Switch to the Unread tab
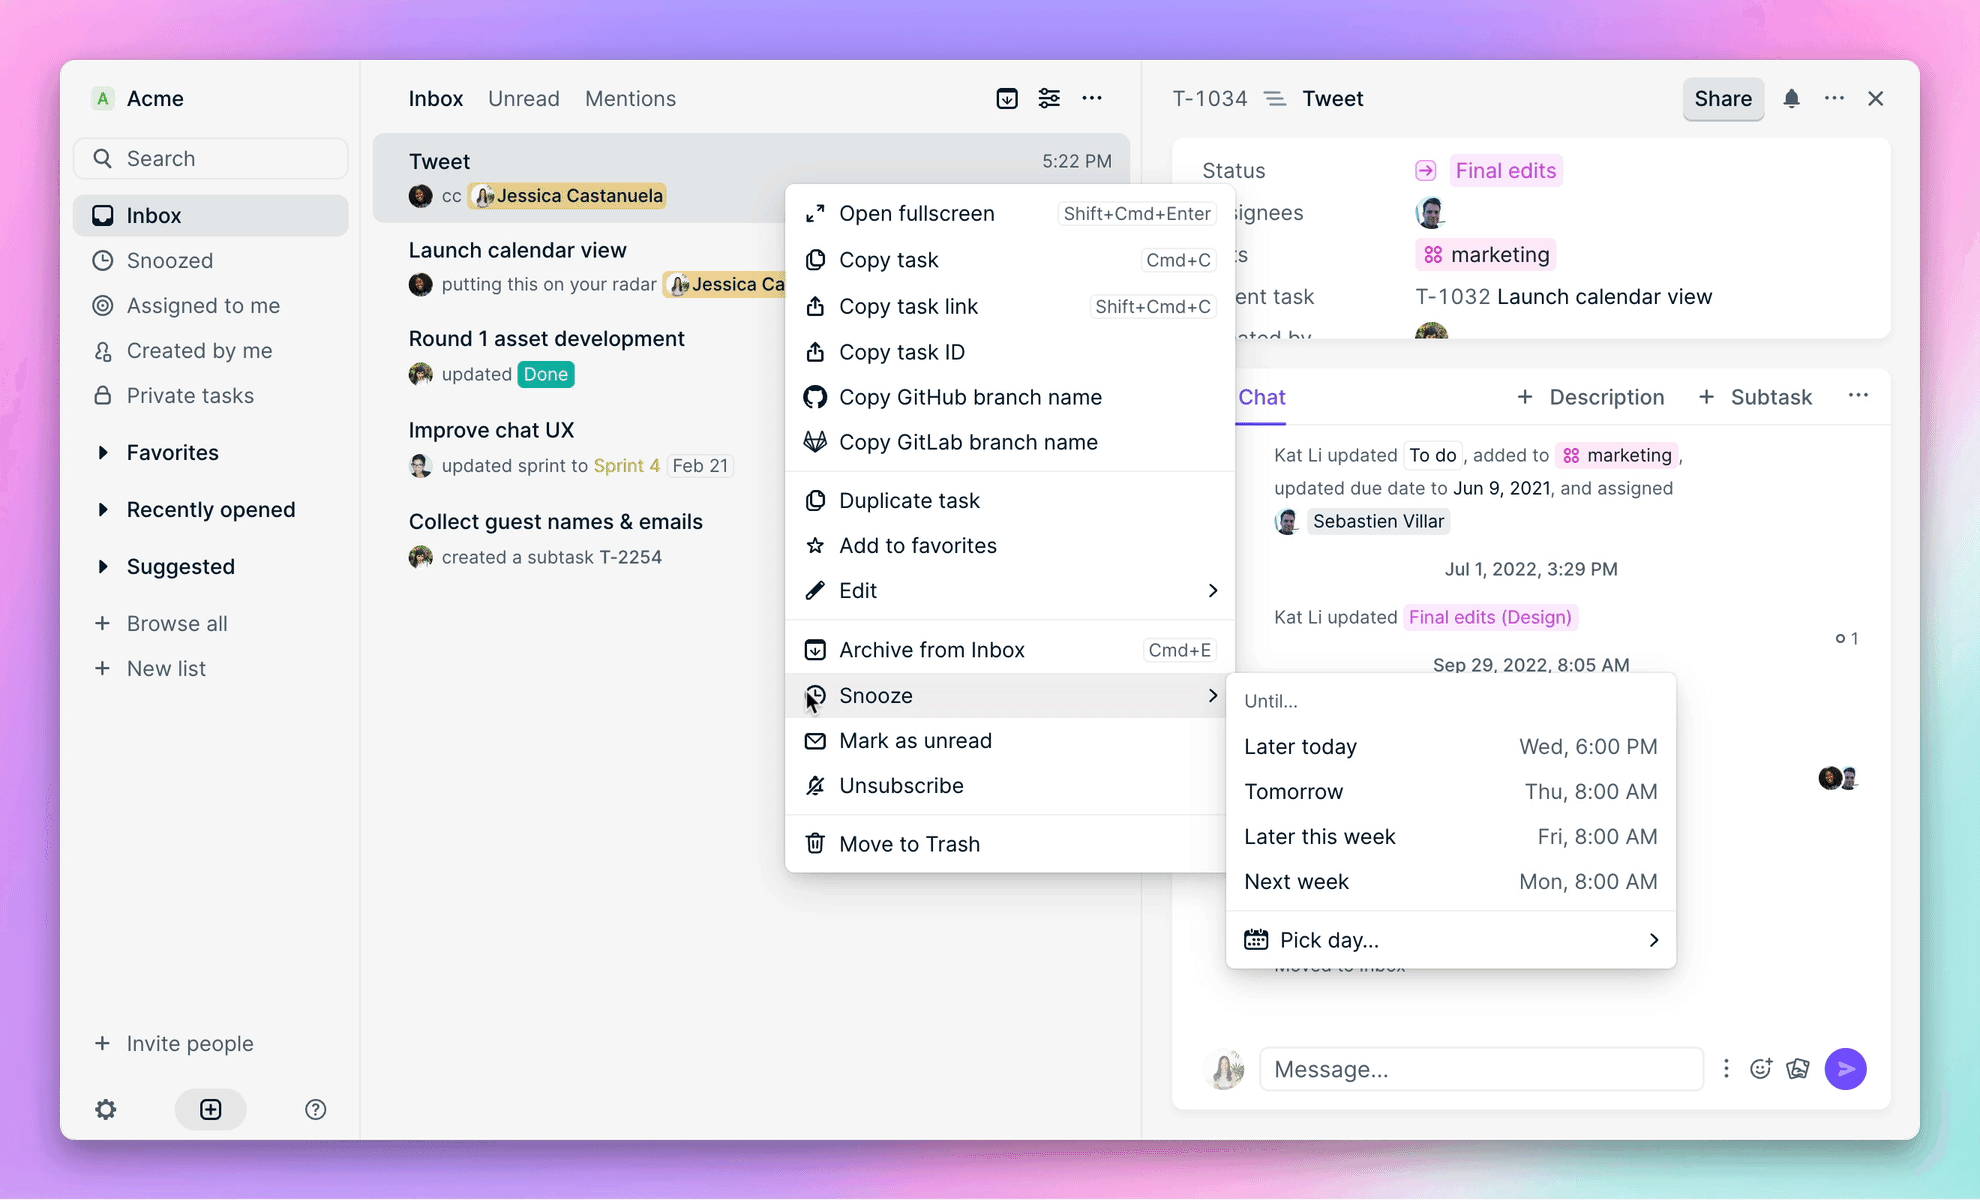This screenshot has height=1200, width=1980. click(x=524, y=98)
